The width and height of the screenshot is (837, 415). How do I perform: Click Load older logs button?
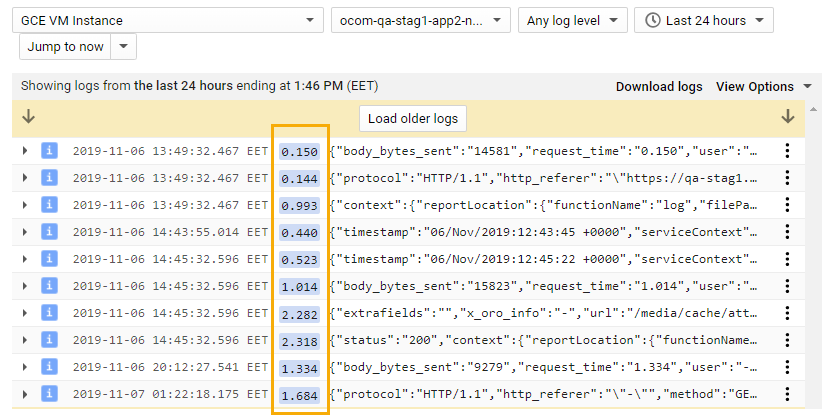(412, 118)
